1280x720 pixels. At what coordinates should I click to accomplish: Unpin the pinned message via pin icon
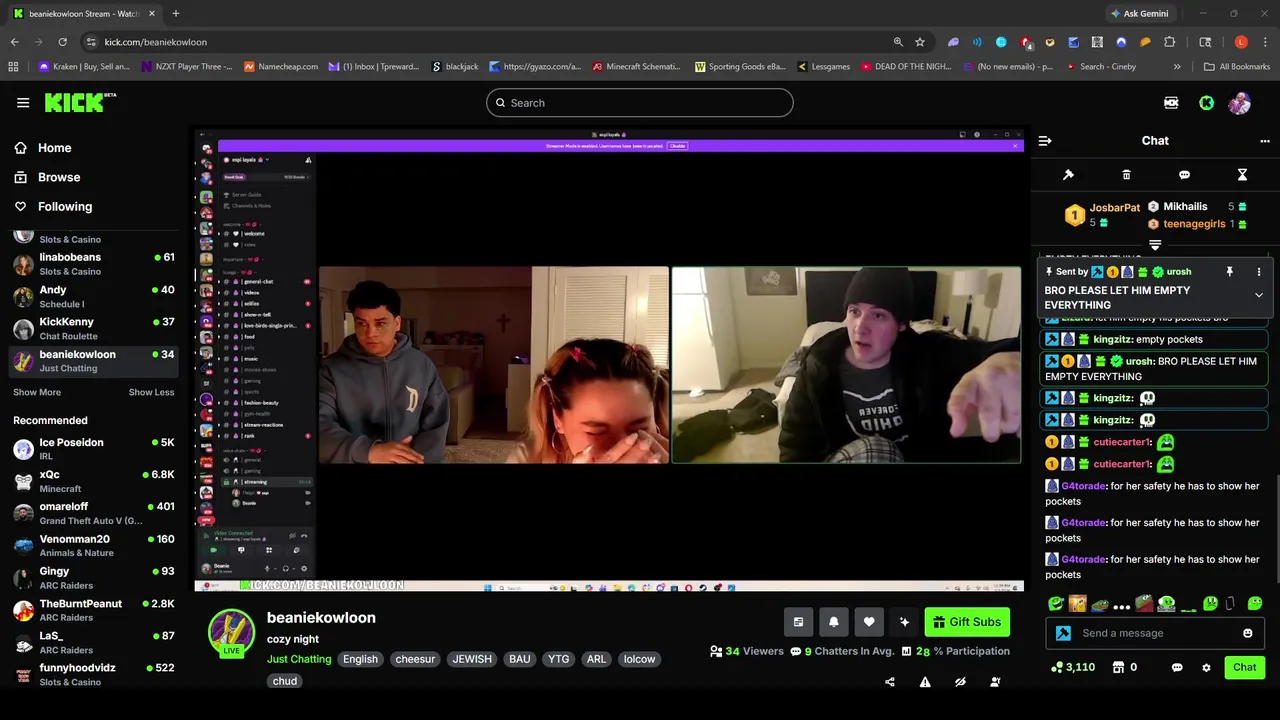(x=1230, y=272)
